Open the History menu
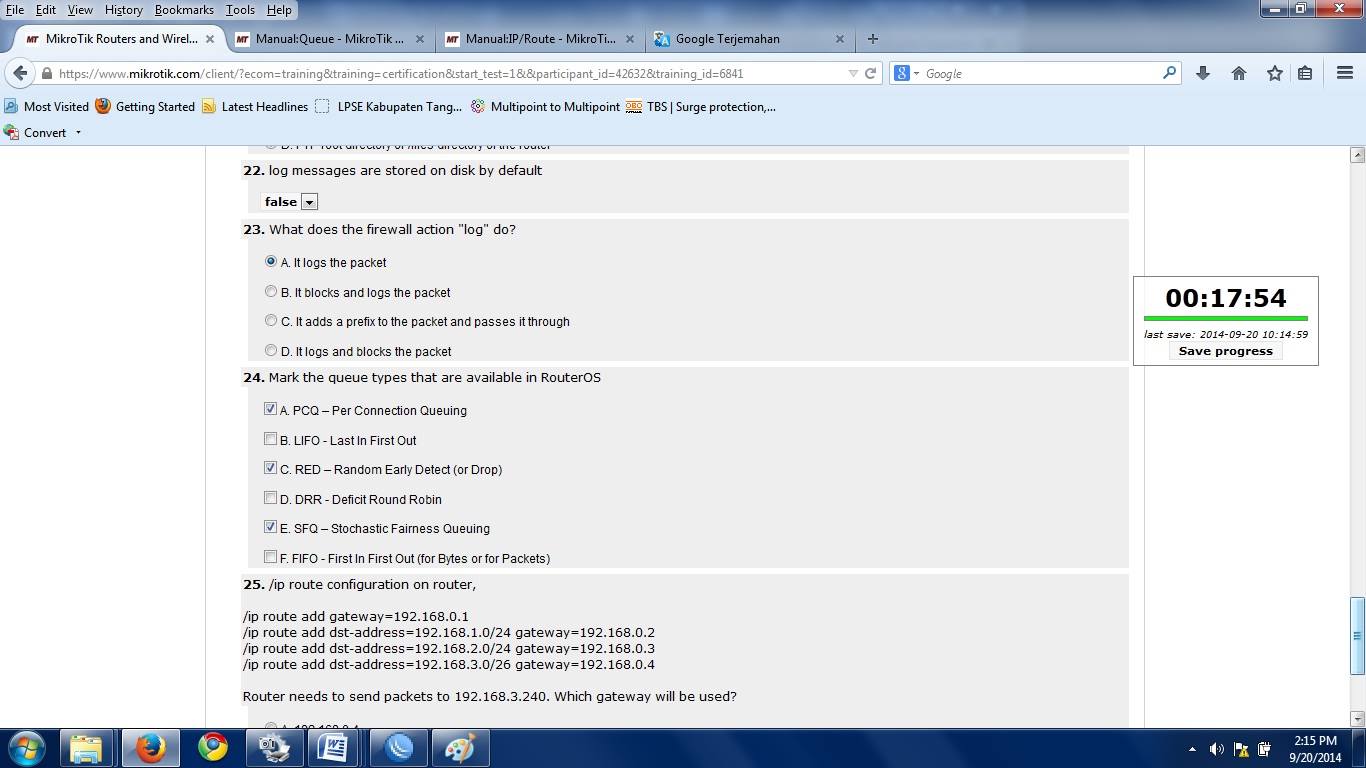The image size is (1366, 768). click(124, 10)
